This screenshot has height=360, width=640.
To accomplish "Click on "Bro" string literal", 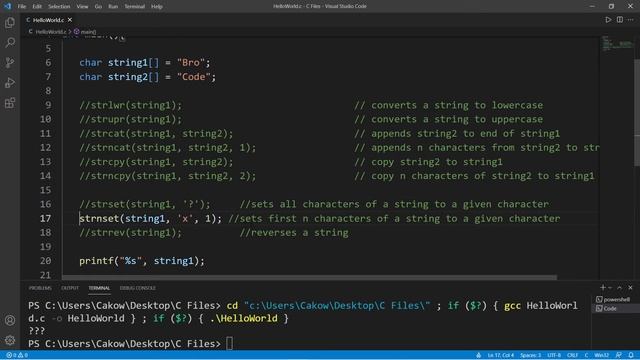I will (191, 62).
